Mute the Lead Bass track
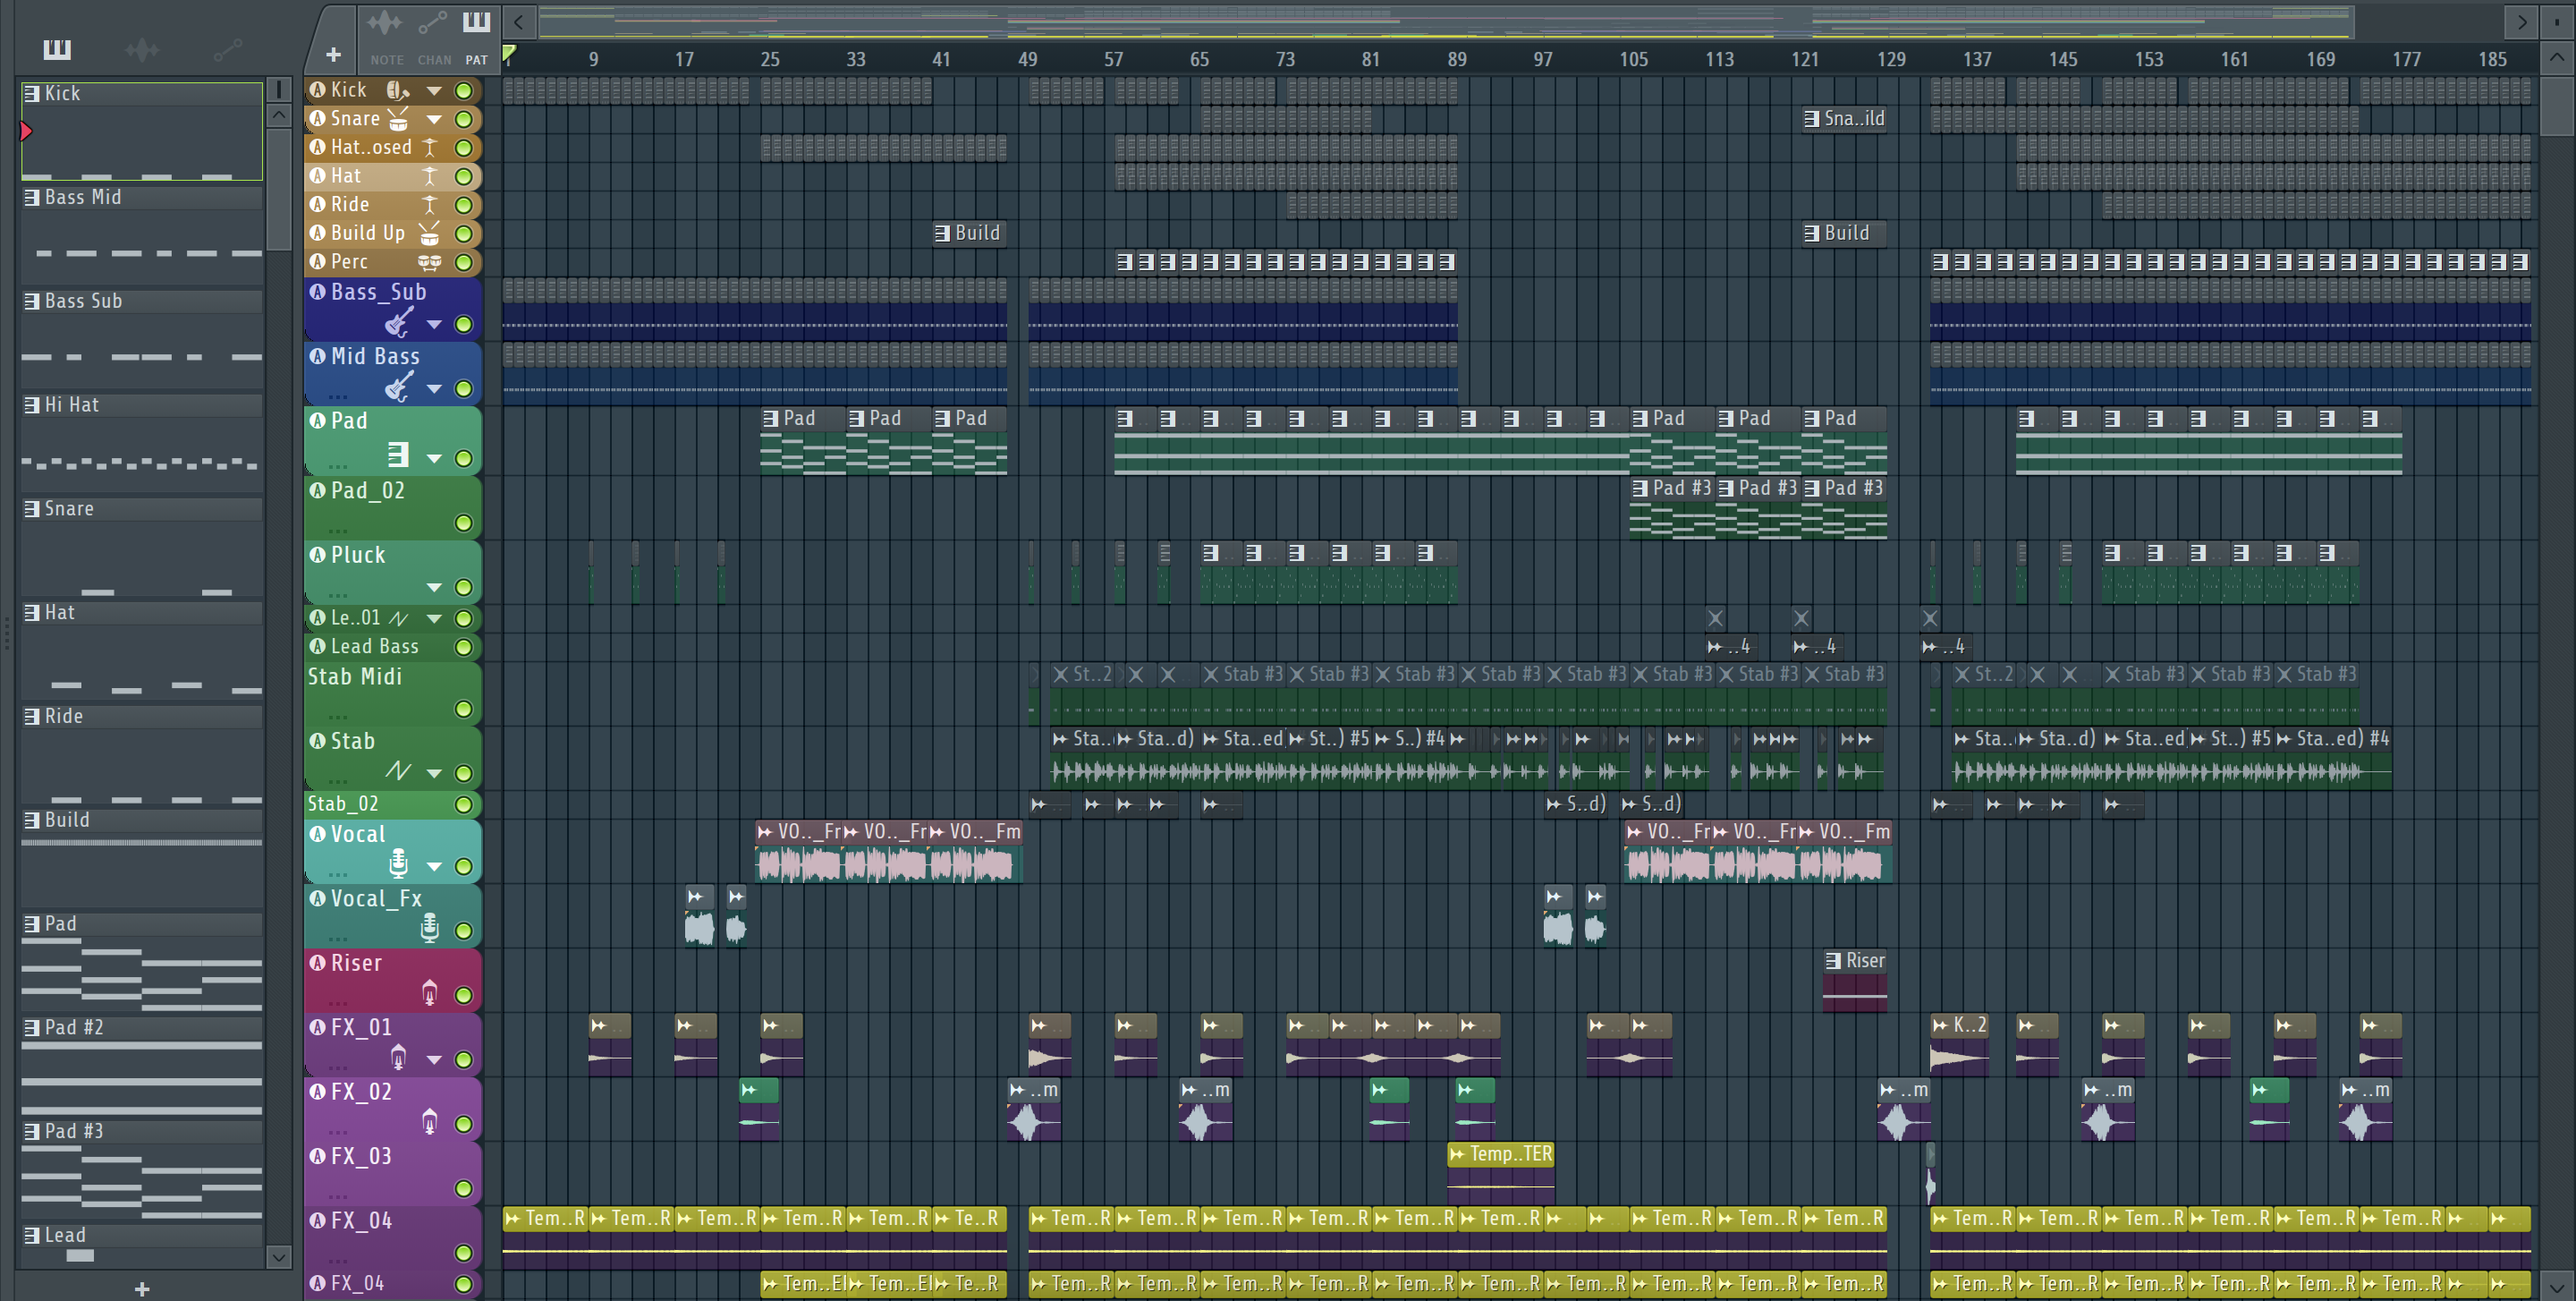This screenshot has width=2576, height=1301. [x=464, y=647]
